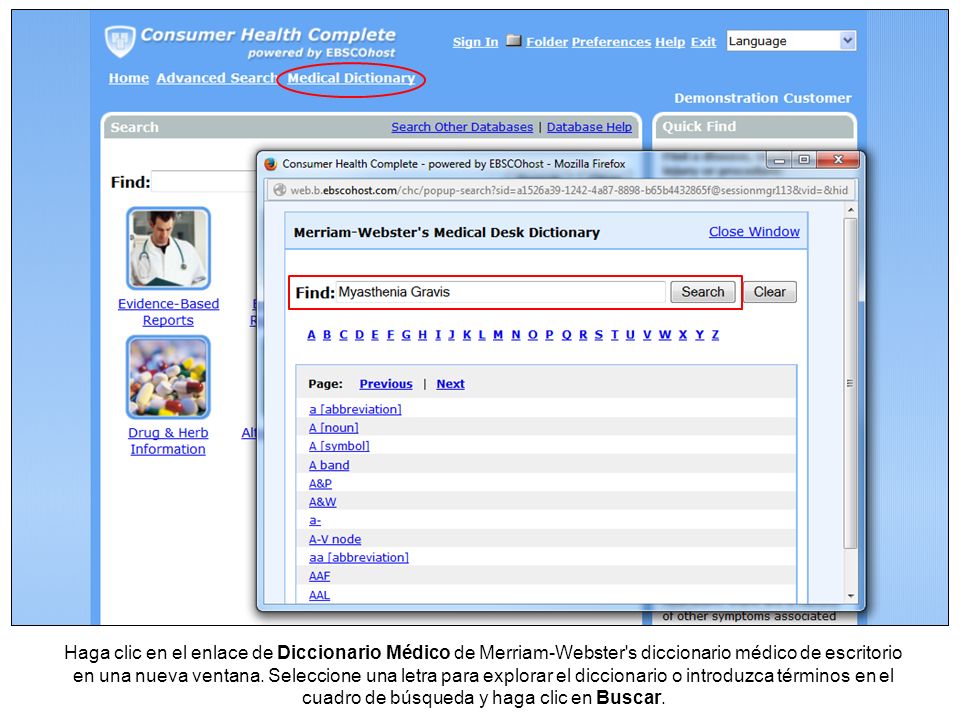Browse dictionary letter R
The width and height of the screenshot is (960, 720).
[583, 335]
